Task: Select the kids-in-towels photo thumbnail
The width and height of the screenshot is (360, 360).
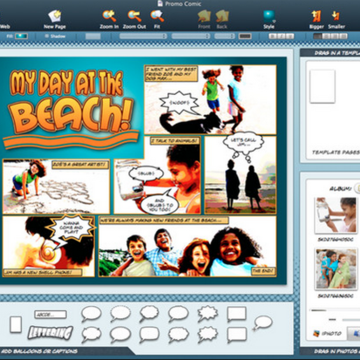Action: tap(336, 269)
